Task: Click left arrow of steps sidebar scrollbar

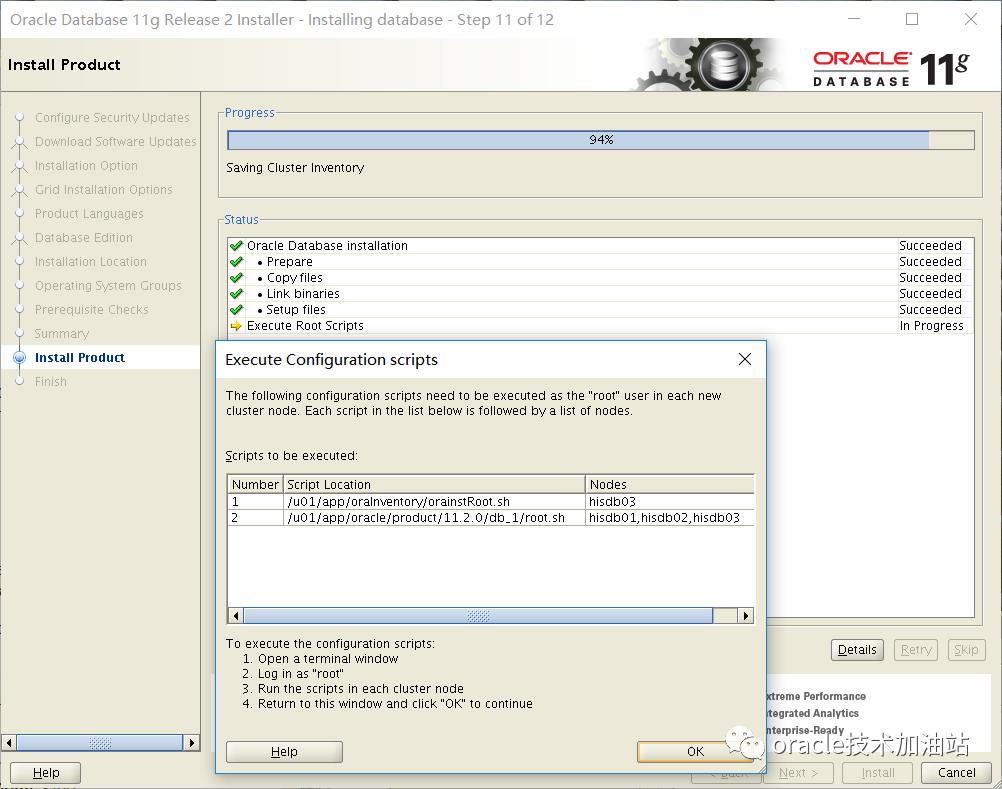Action: (x=9, y=743)
